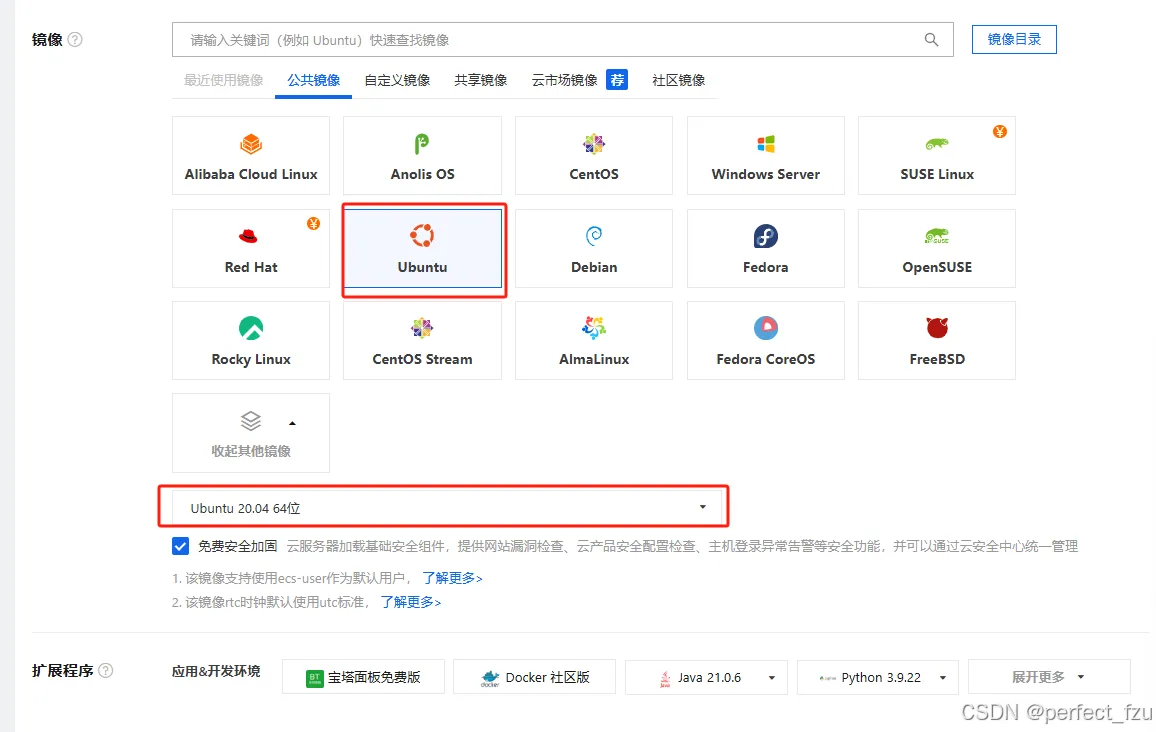Select the Alibaba Cloud Linux image
The height and width of the screenshot is (732, 1156).
pos(250,155)
